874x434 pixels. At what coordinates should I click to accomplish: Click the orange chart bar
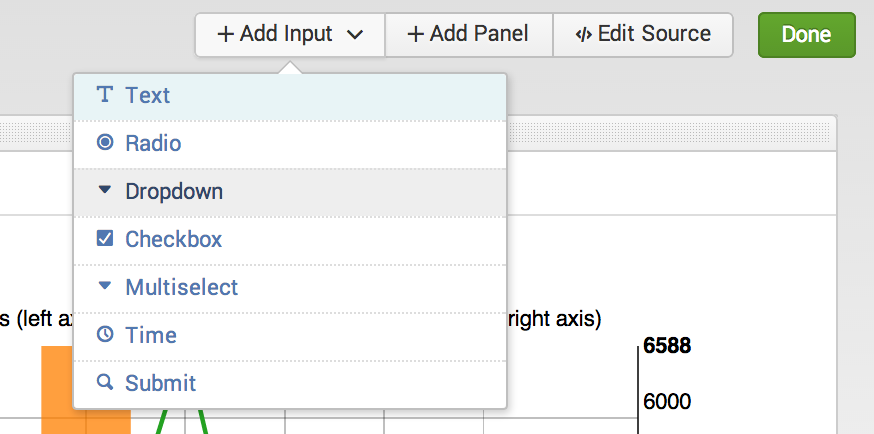point(56,390)
